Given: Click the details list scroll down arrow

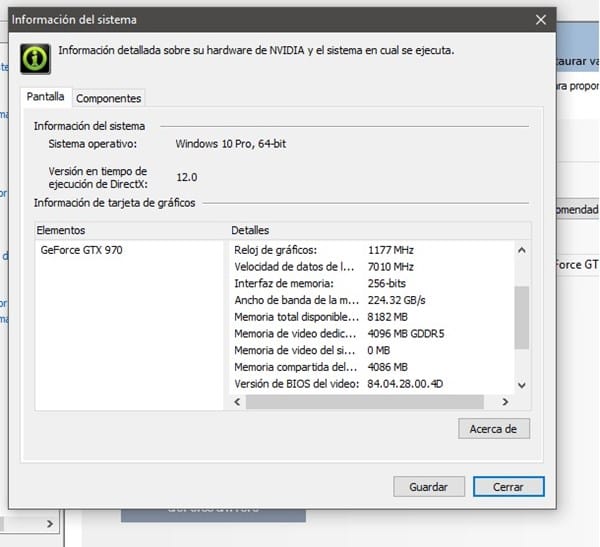Looking at the screenshot, I should 522,385.
